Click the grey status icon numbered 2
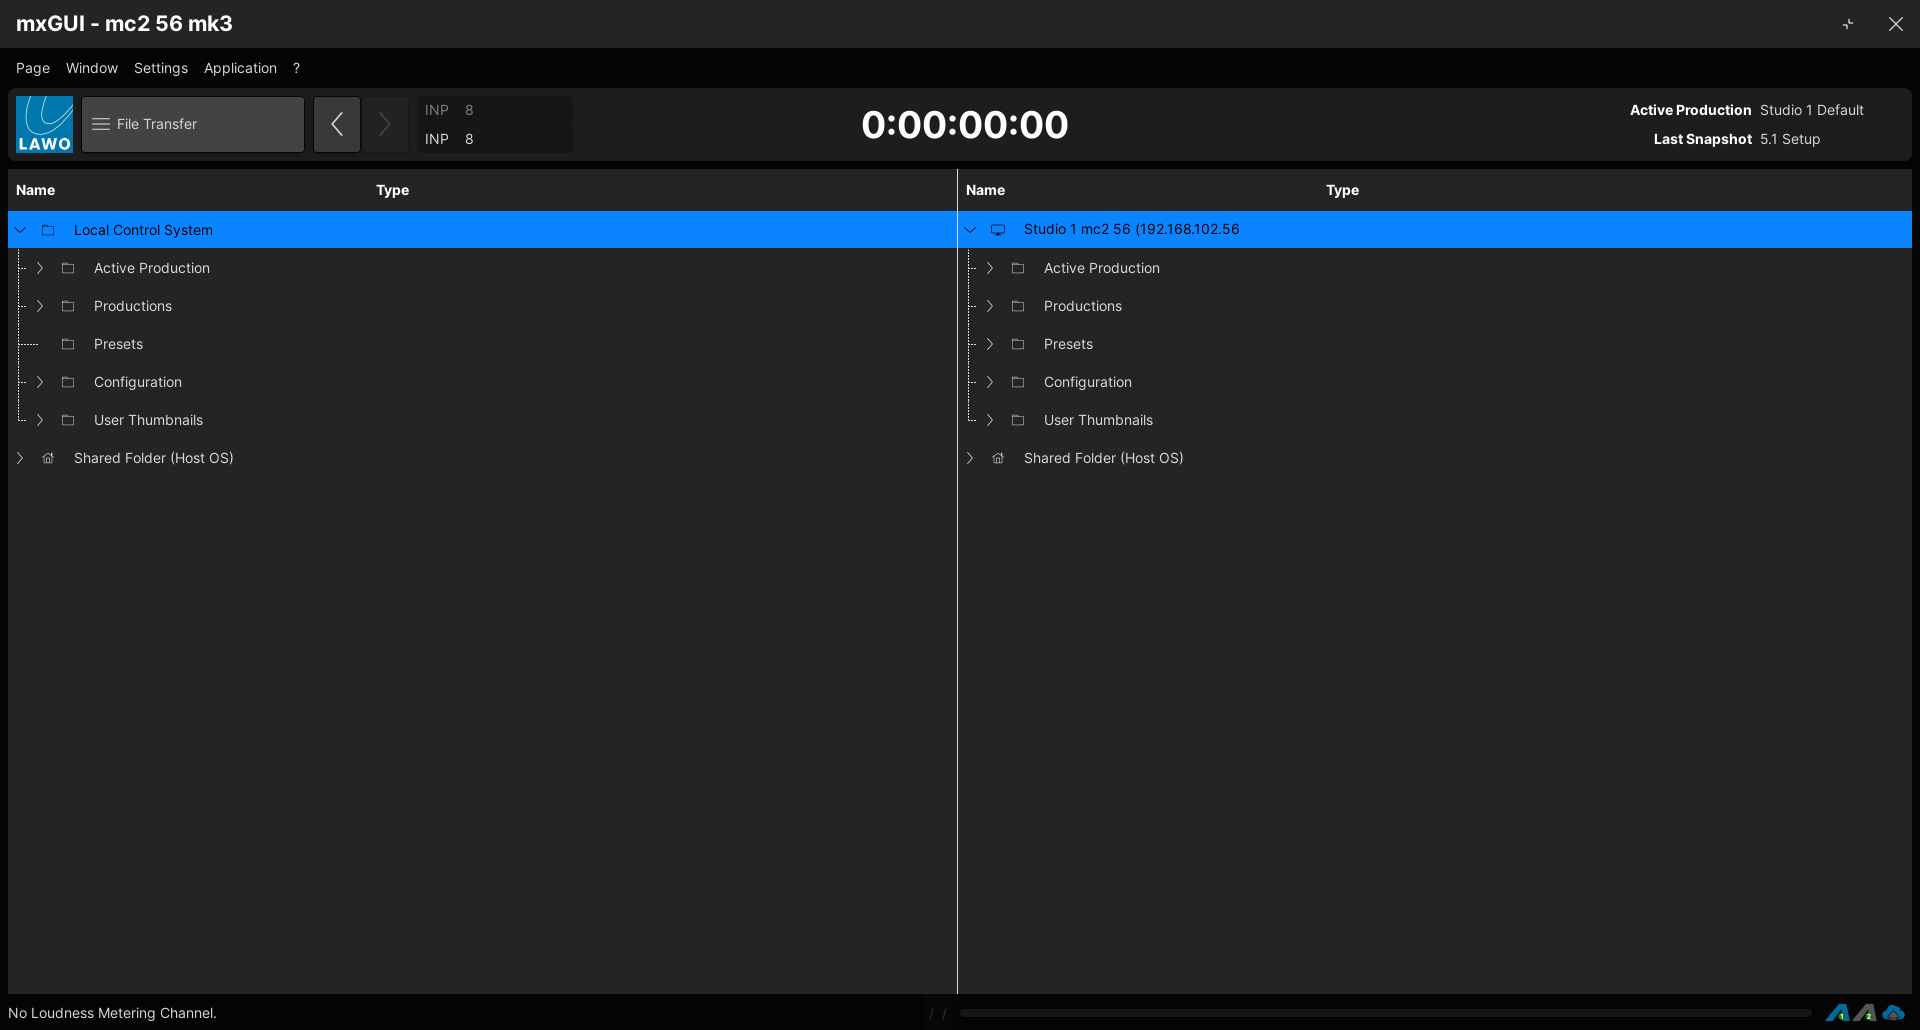This screenshot has height=1030, width=1920. click(1865, 1012)
